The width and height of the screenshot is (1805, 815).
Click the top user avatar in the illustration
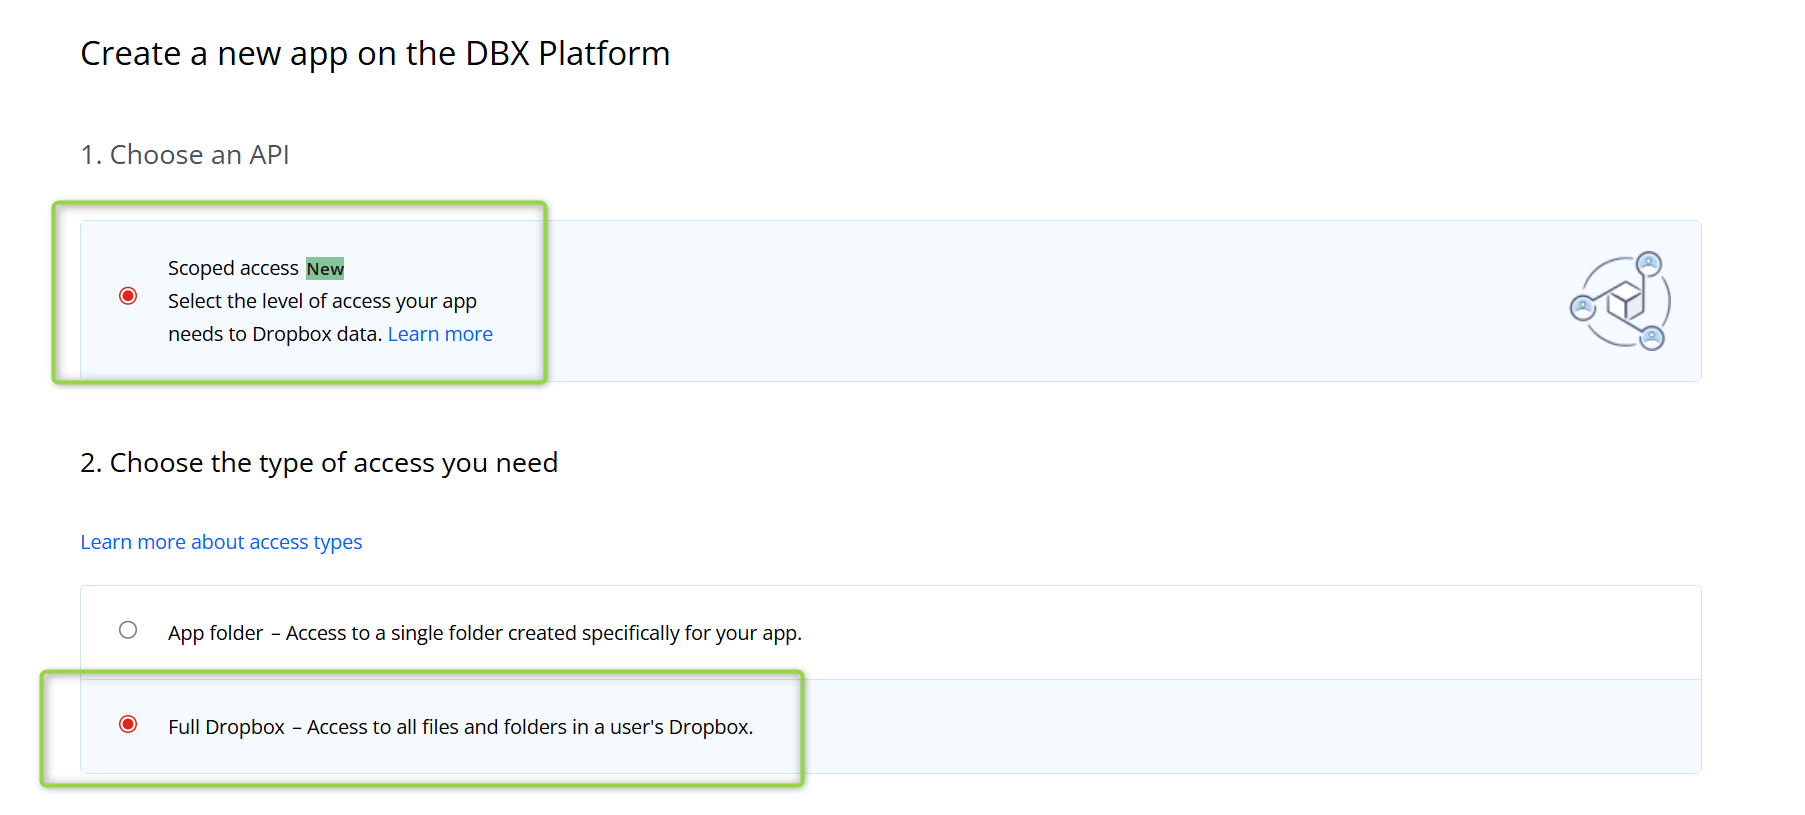click(1649, 264)
